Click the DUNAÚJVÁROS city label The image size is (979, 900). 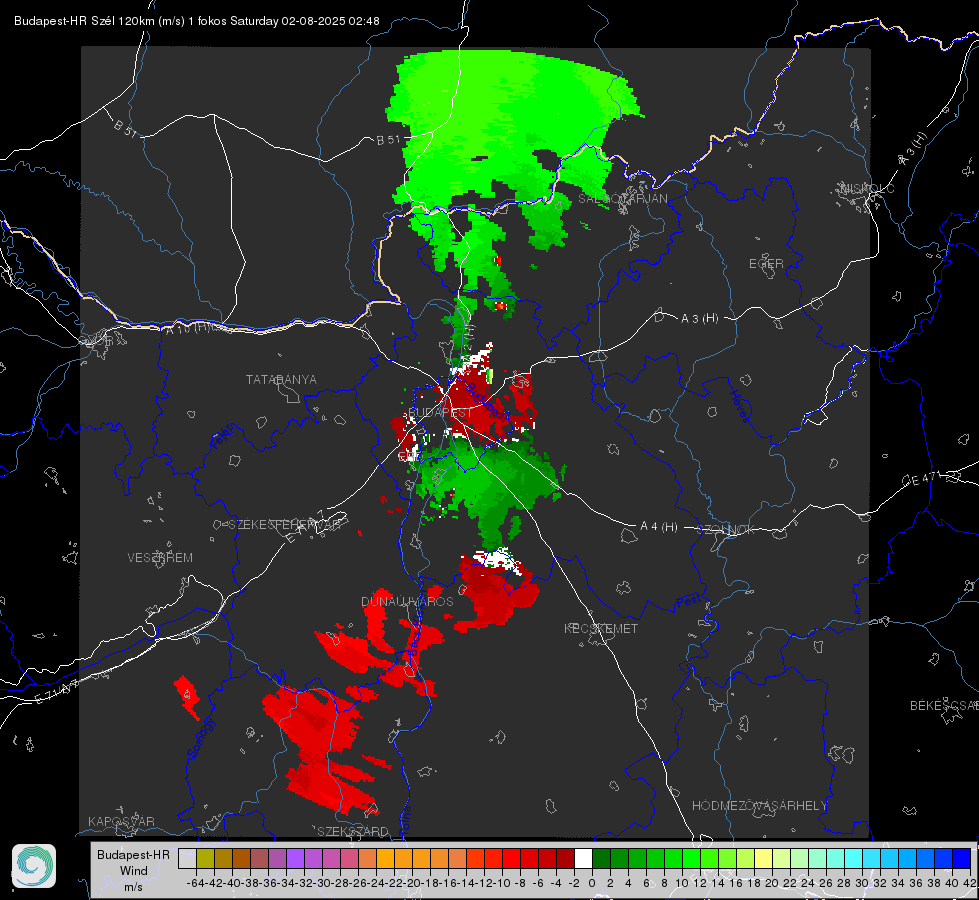(x=407, y=601)
